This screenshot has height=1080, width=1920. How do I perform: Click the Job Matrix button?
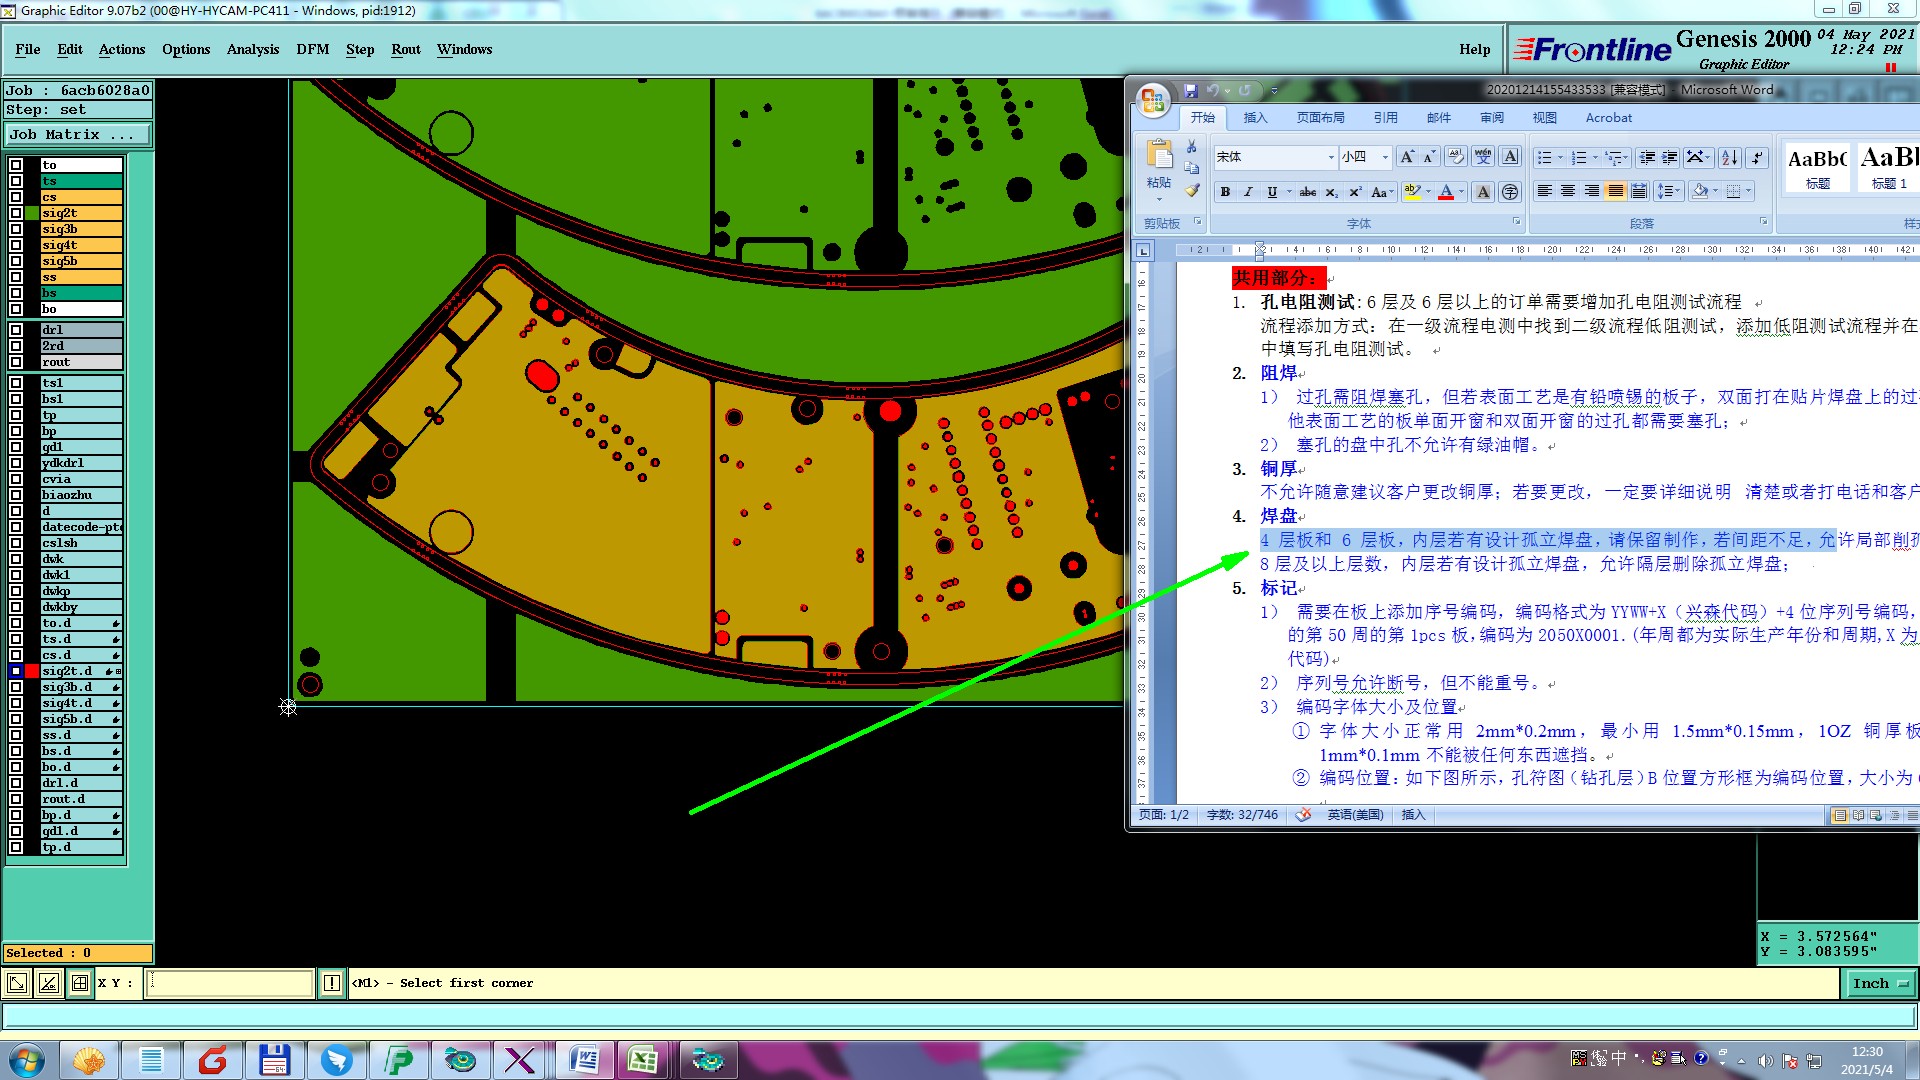tap(77, 134)
